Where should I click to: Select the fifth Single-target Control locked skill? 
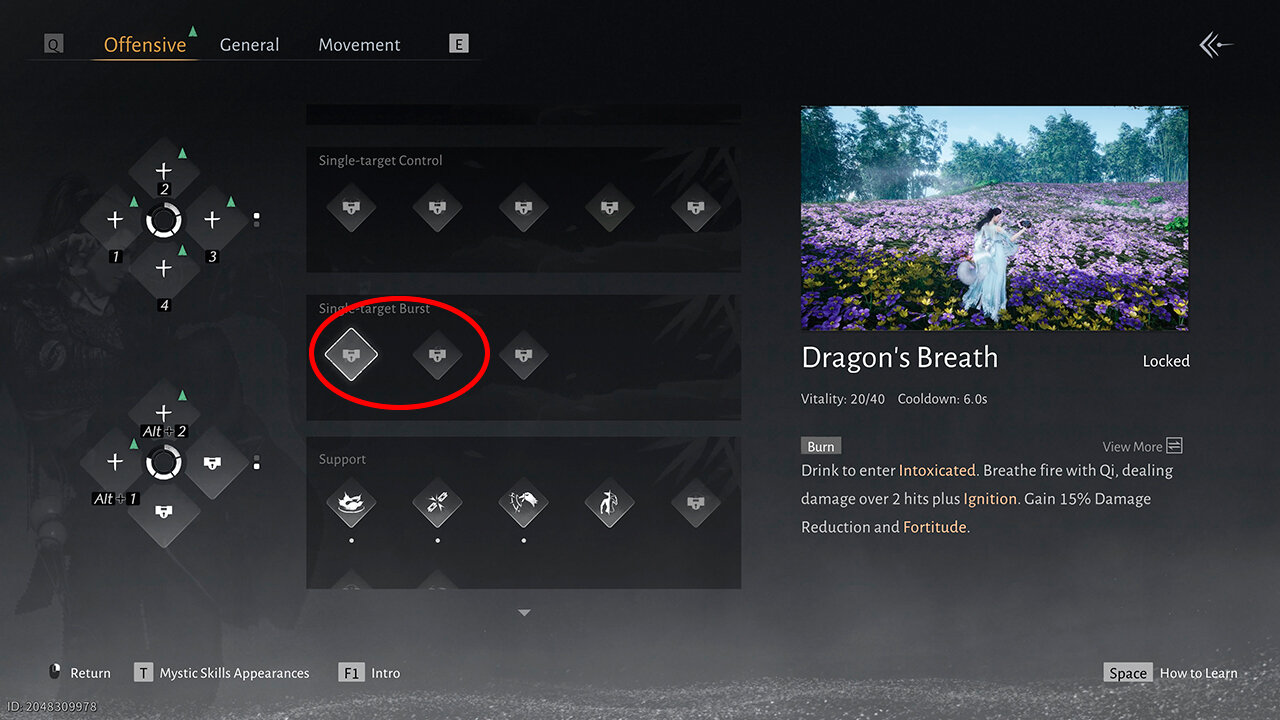click(x=695, y=208)
